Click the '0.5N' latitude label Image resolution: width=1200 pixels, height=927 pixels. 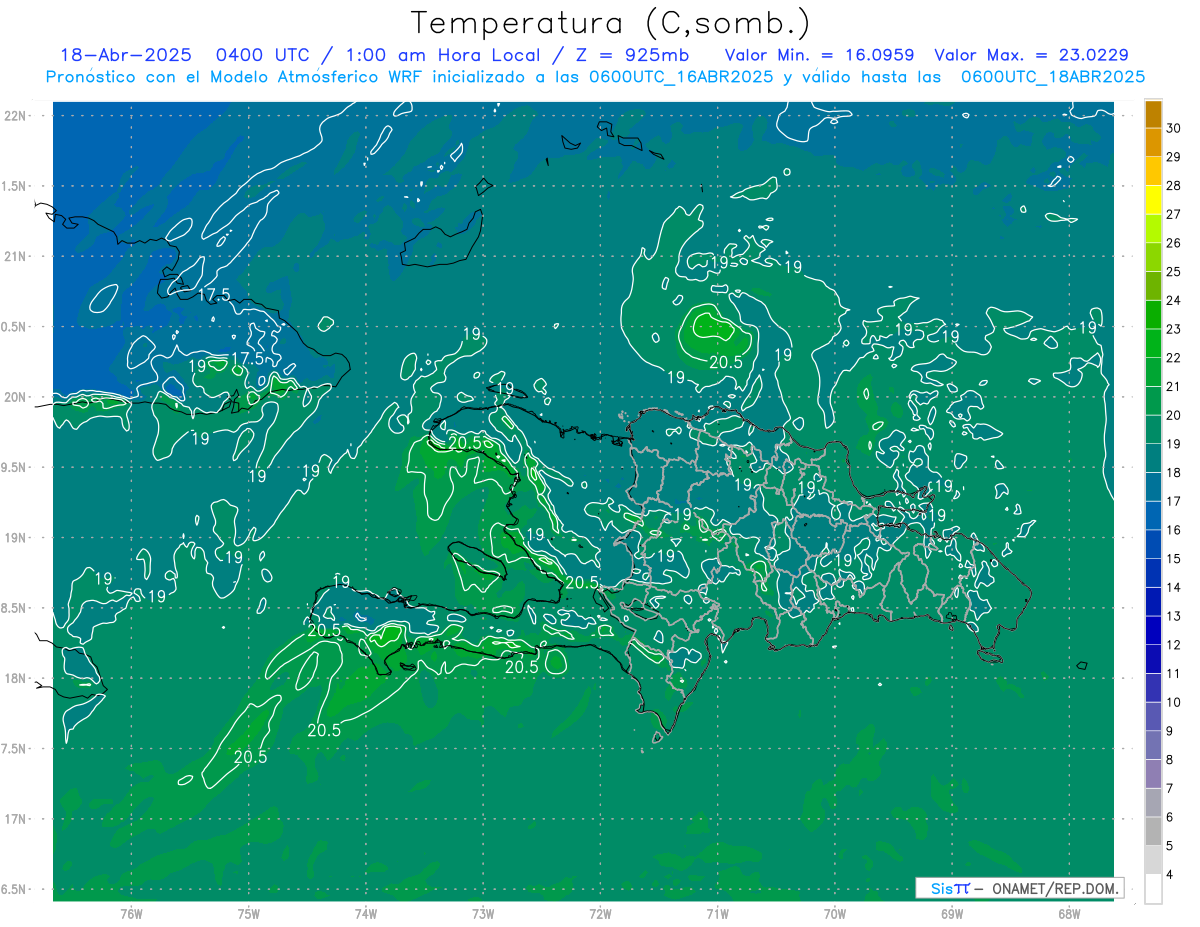tap(15, 327)
